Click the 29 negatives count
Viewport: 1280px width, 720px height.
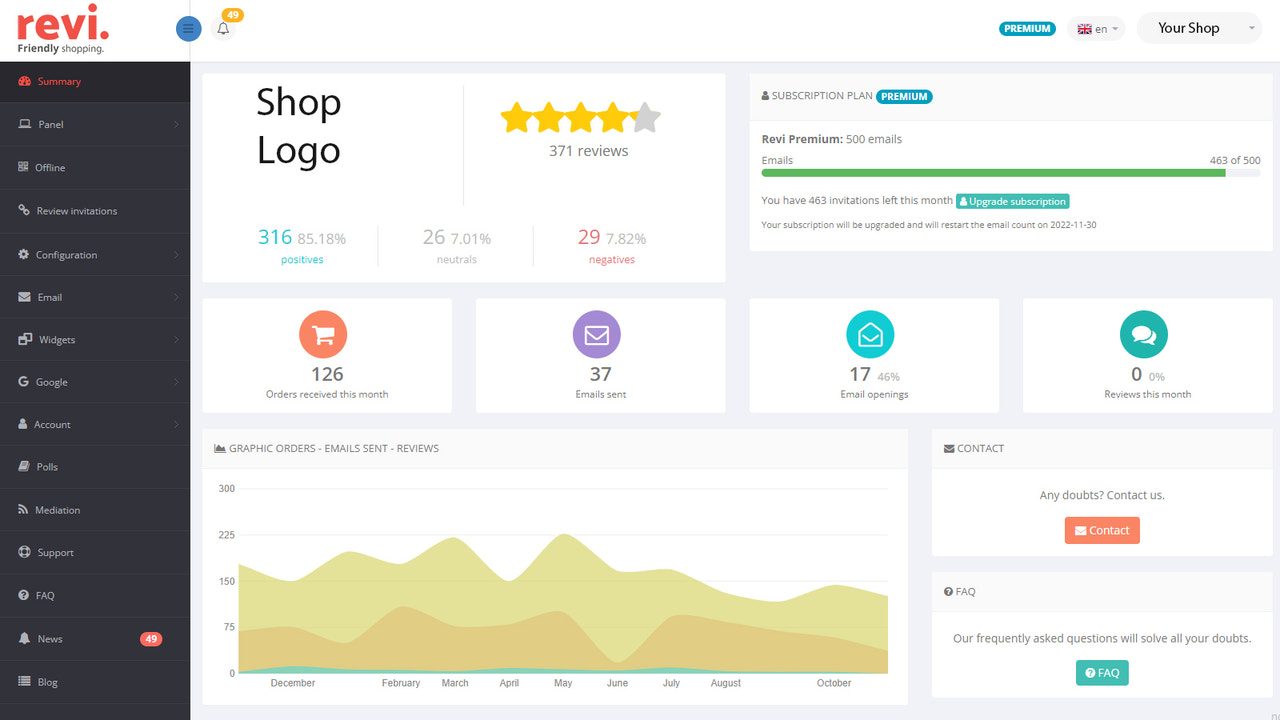[x=589, y=237]
